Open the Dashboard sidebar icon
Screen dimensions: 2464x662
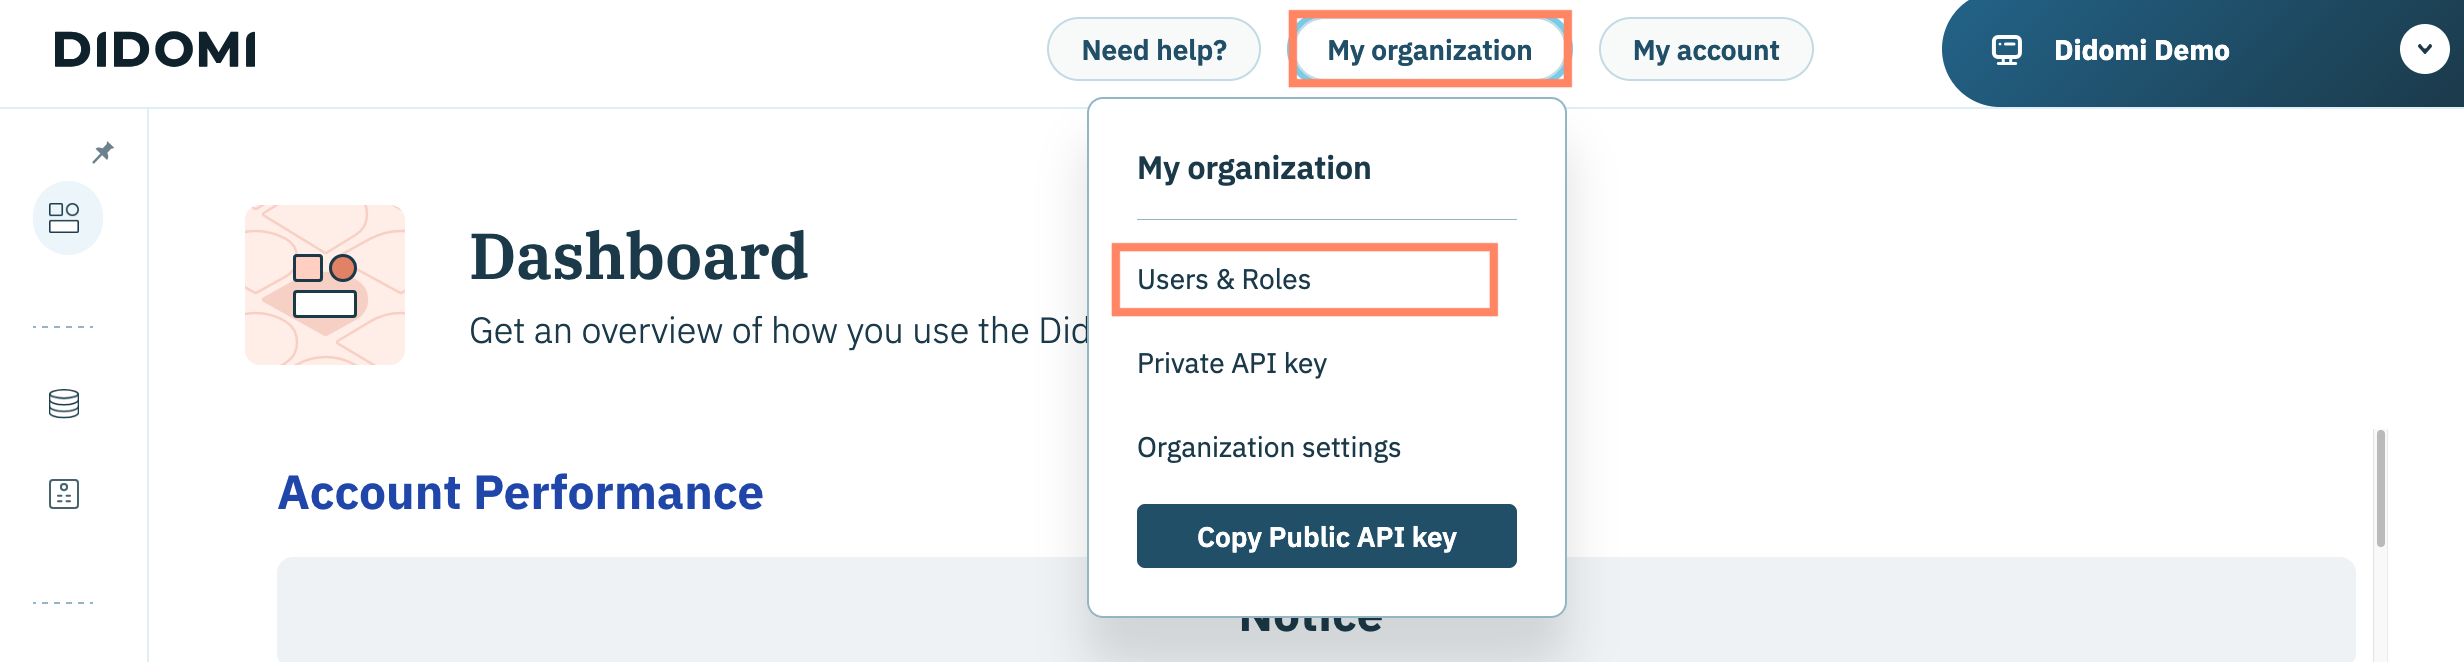click(x=65, y=218)
